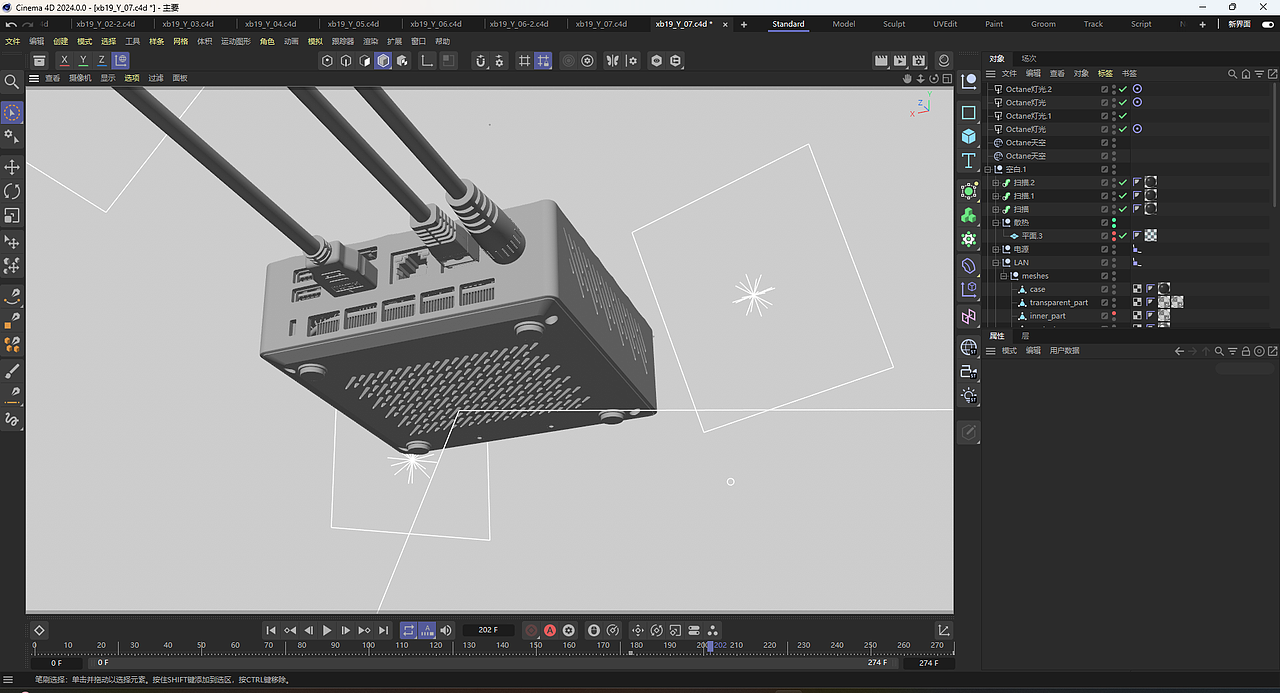This screenshot has height=693, width=1280.
Task: Click the current frame 202 F field
Action: pos(488,630)
